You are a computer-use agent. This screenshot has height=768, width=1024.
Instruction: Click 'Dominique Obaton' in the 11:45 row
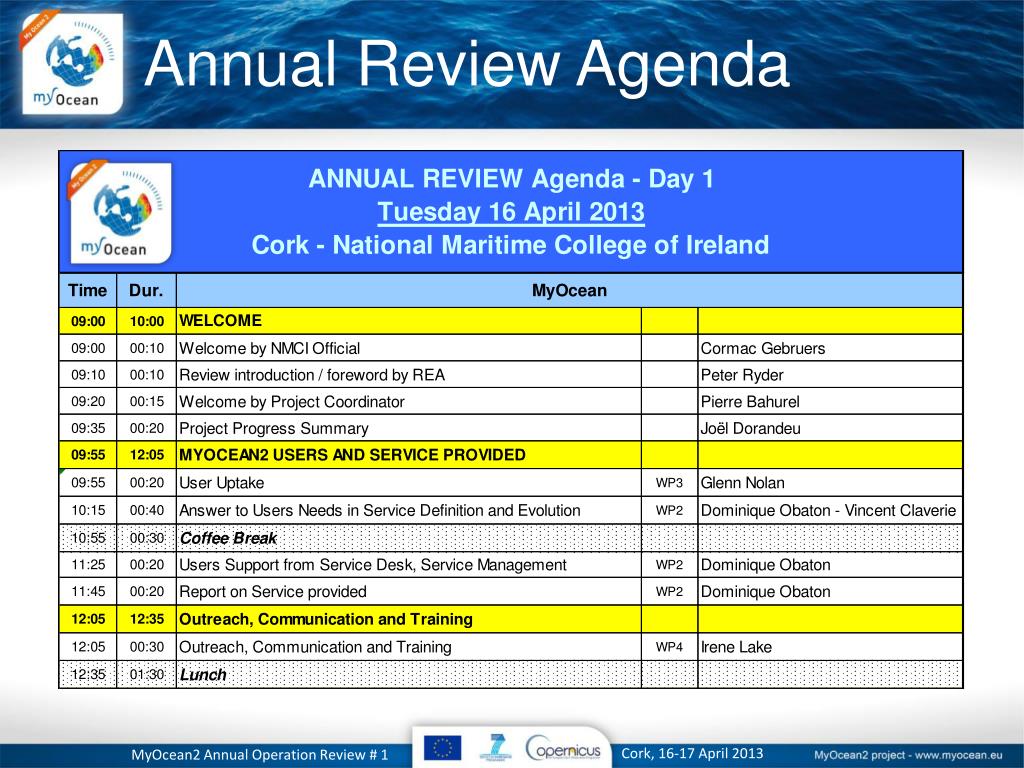765,592
